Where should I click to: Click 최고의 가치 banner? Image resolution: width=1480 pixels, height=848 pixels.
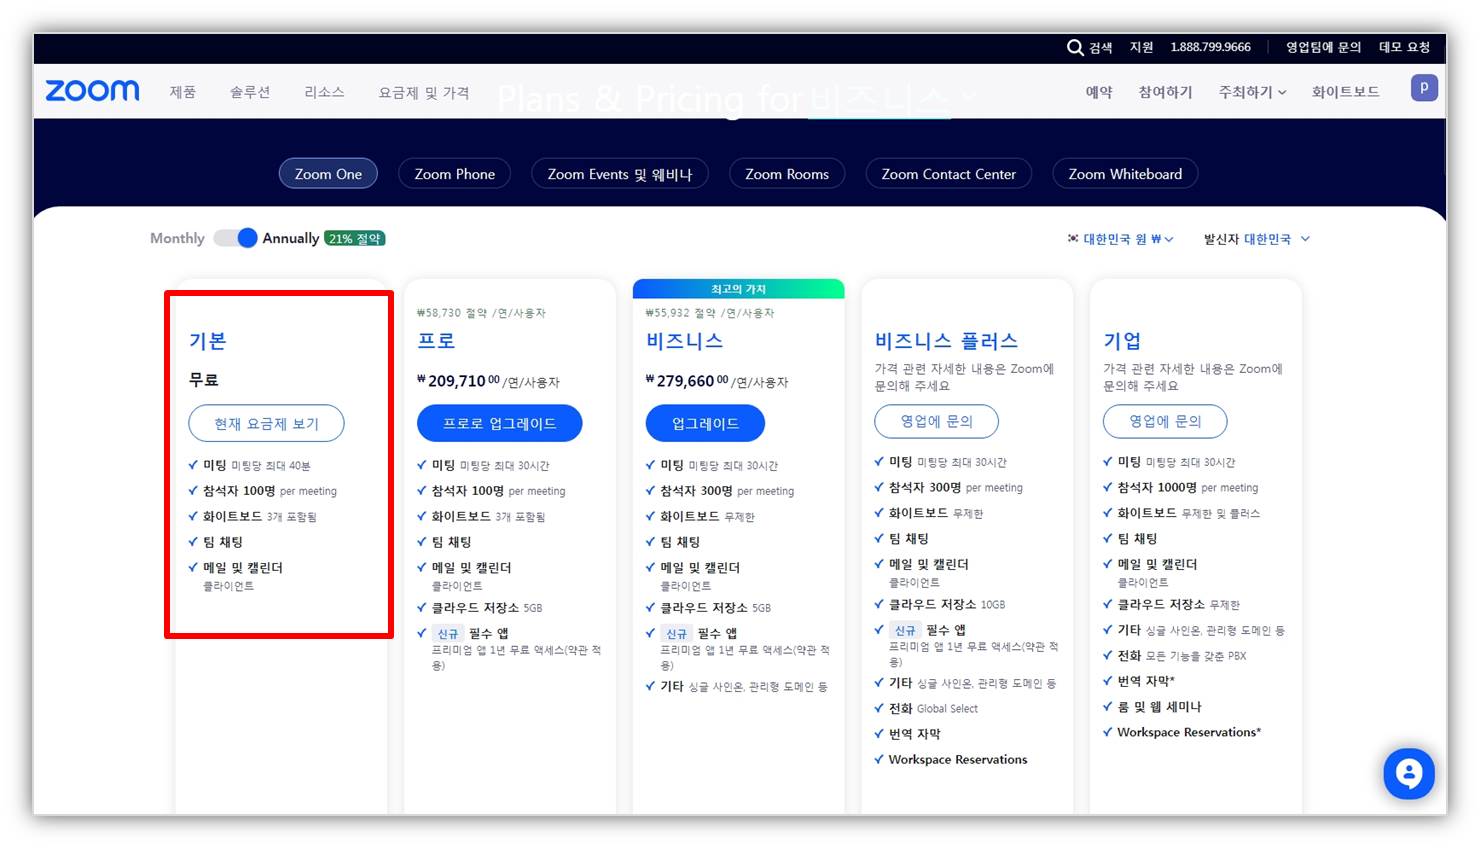(x=739, y=289)
